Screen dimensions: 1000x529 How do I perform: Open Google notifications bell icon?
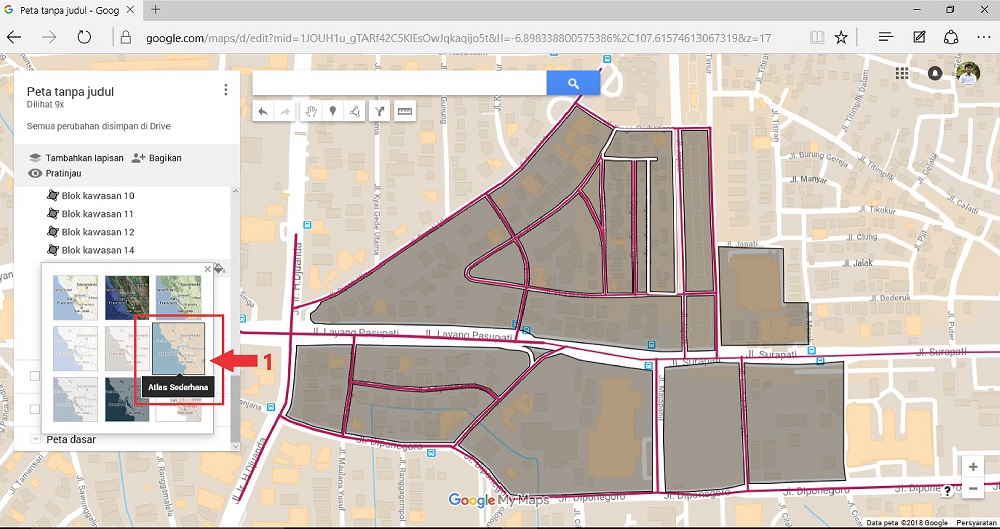934,73
